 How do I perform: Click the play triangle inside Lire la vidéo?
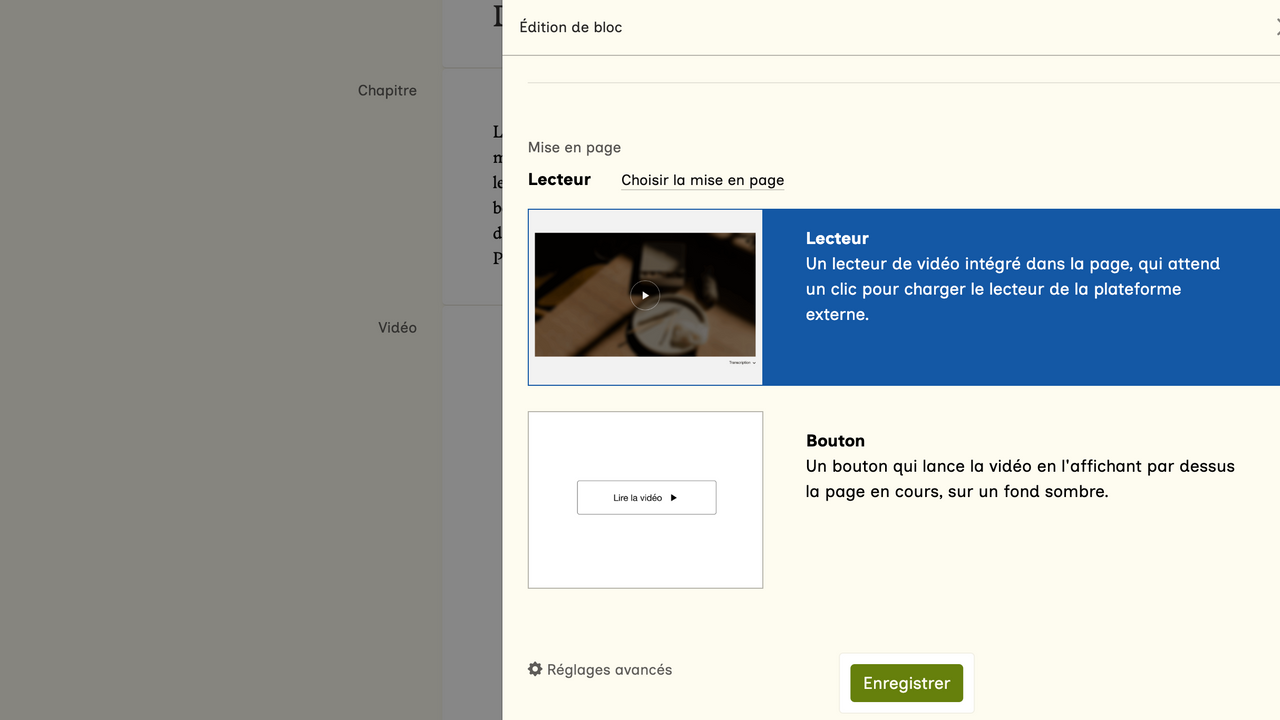(674, 498)
